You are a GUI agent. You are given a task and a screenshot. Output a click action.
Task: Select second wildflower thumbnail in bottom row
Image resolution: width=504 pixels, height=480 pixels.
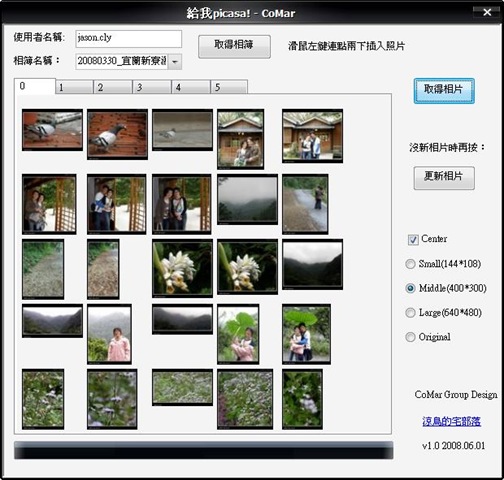pyautogui.click(x=112, y=399)
